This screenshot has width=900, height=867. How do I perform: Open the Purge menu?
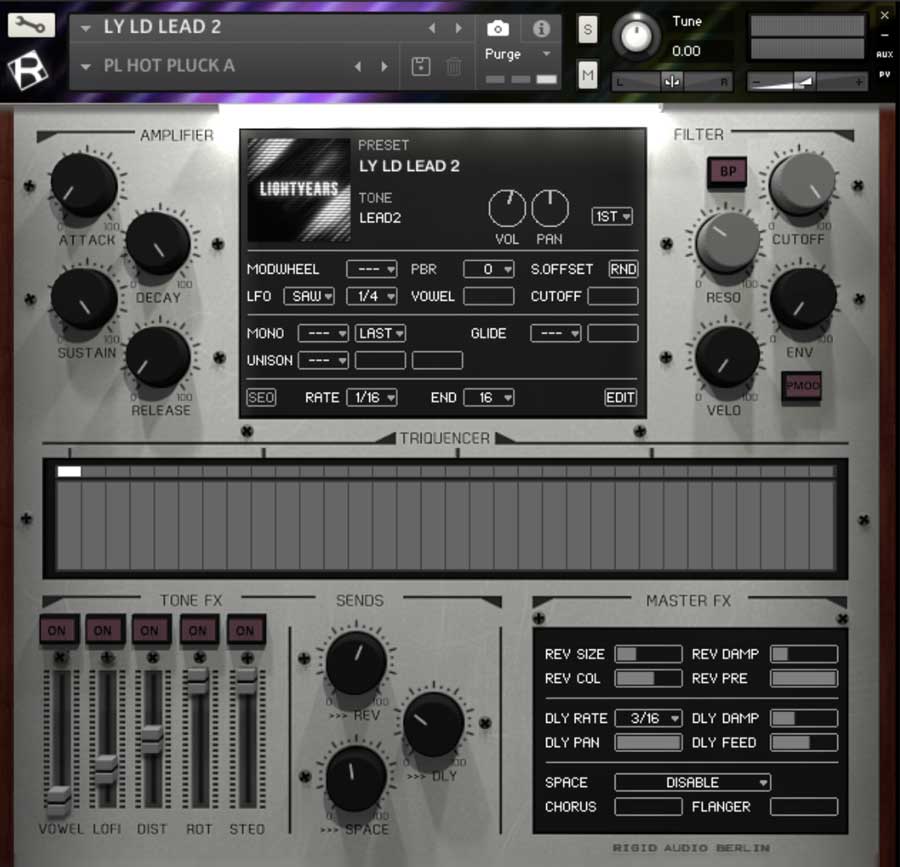coord(517,54)
